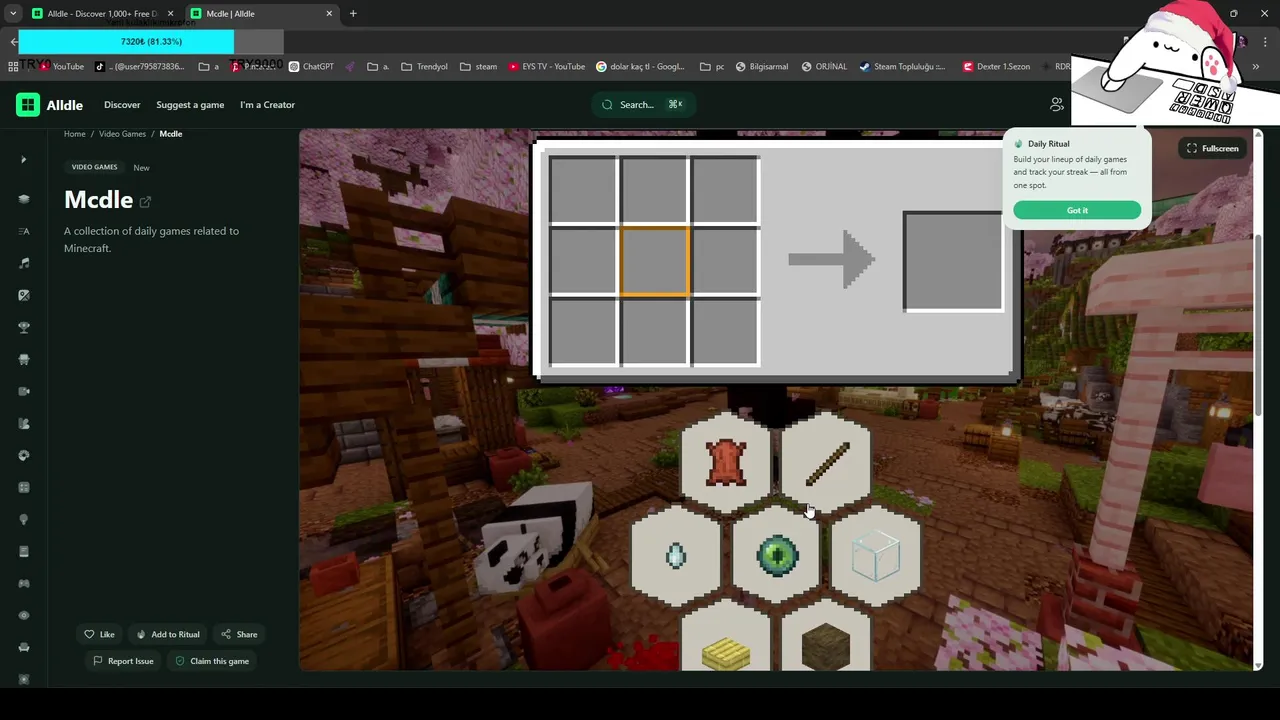Open user account icon in header
1280x720 pixels.
pos(1057,104)
